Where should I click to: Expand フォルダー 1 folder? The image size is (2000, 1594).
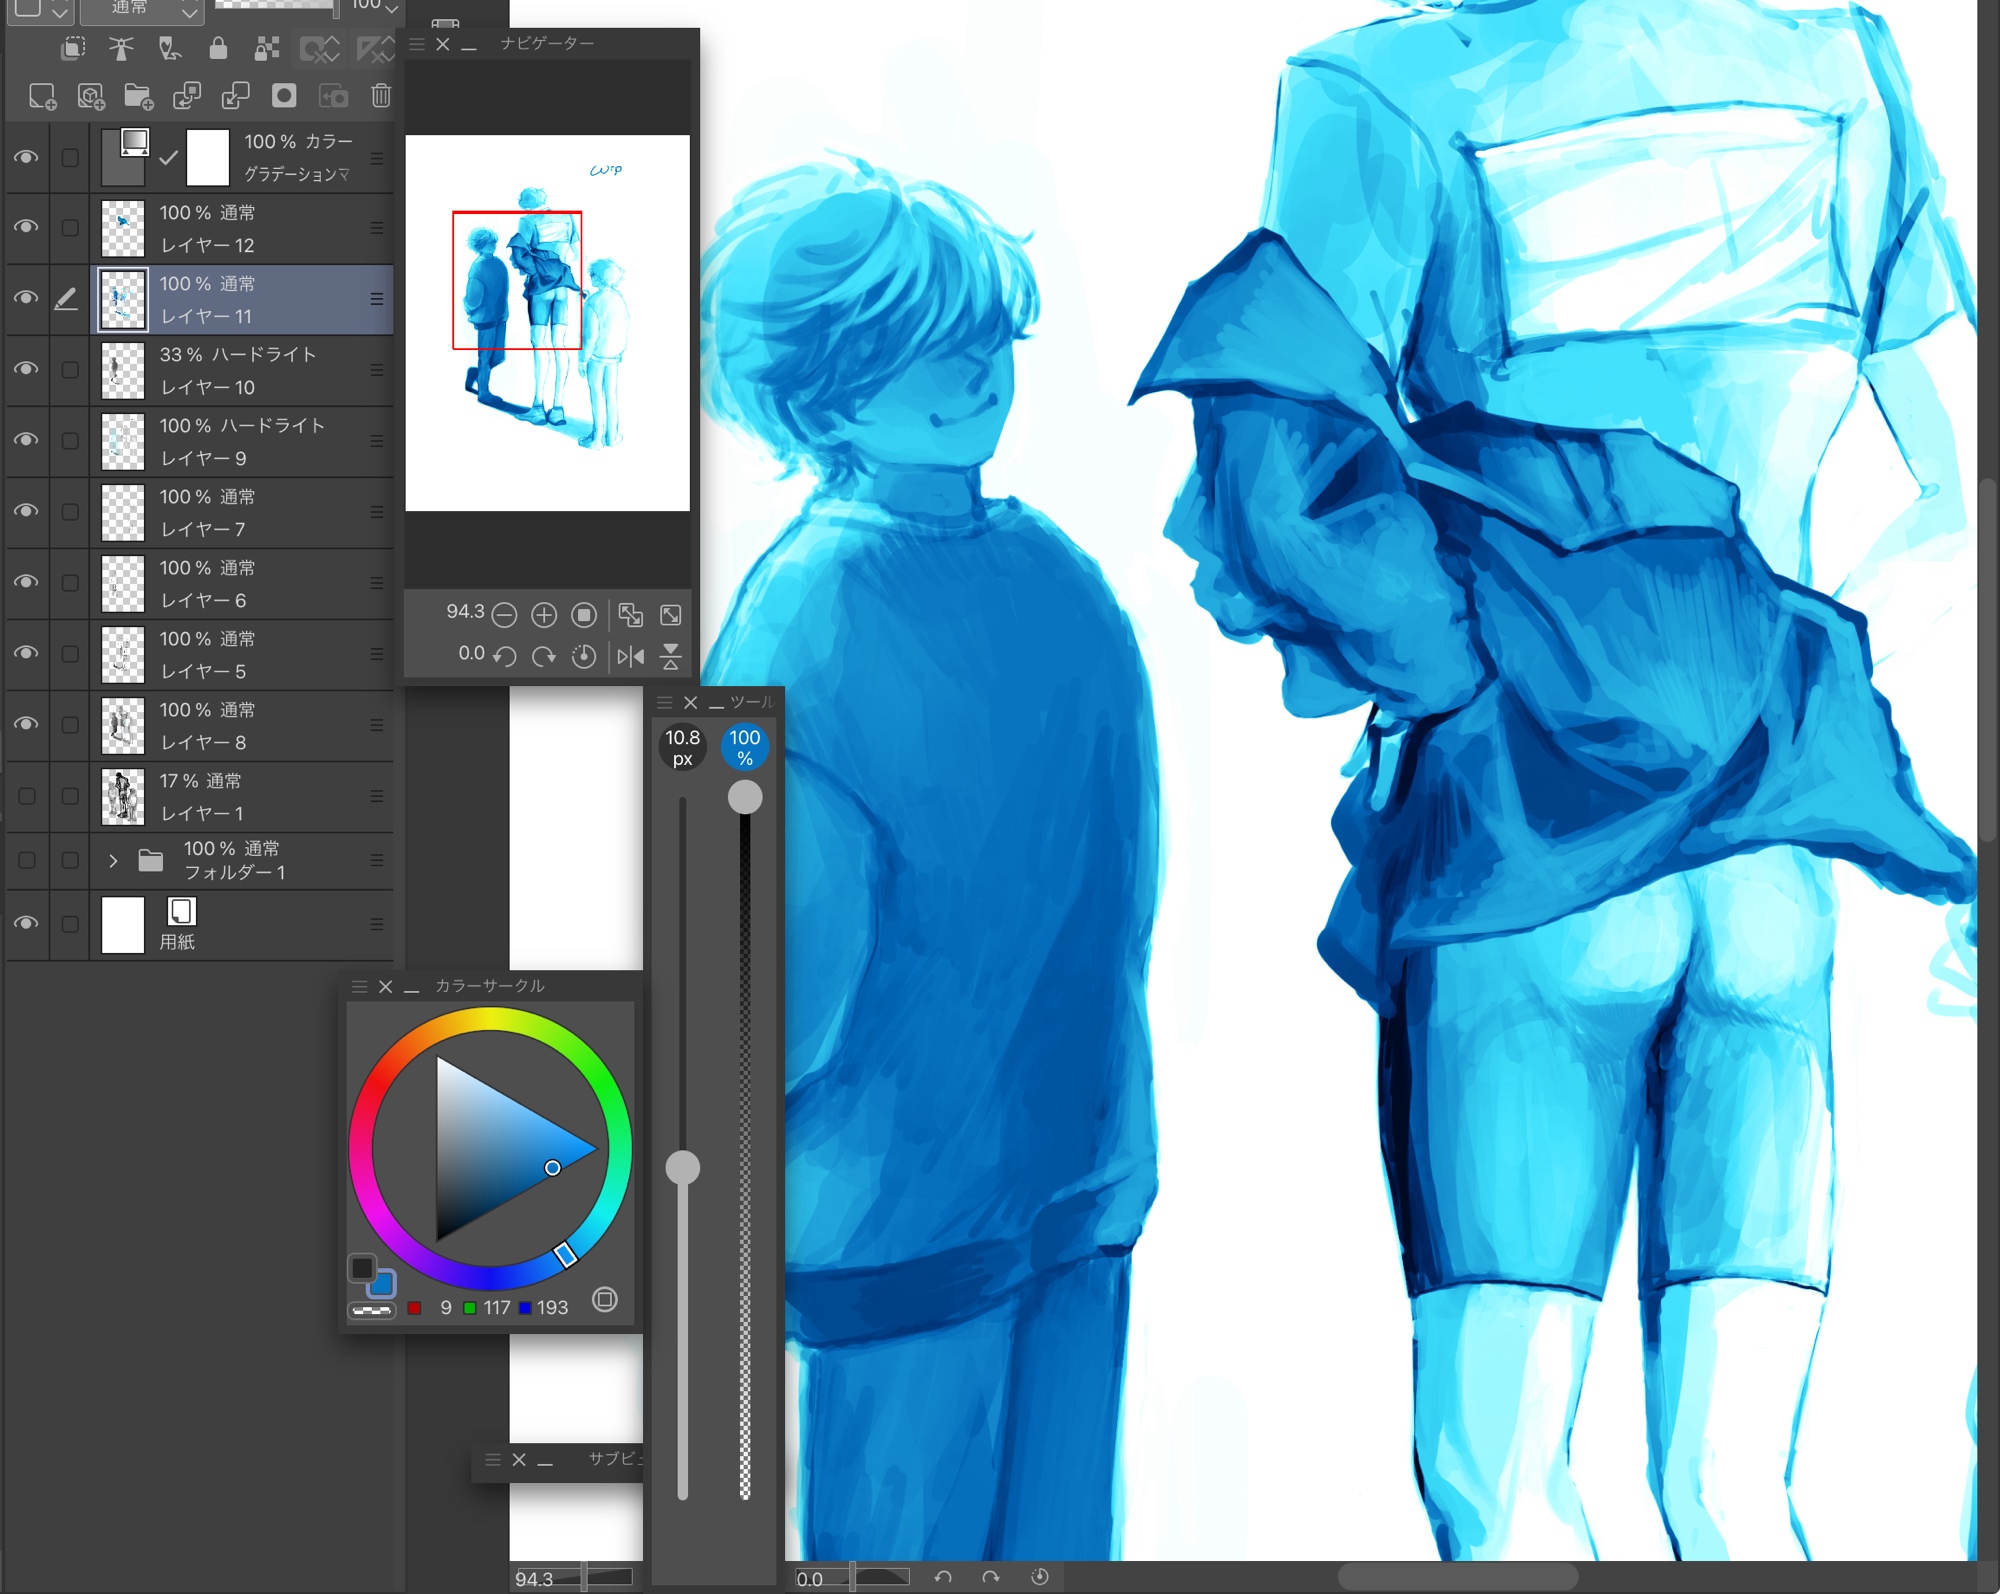113,860
